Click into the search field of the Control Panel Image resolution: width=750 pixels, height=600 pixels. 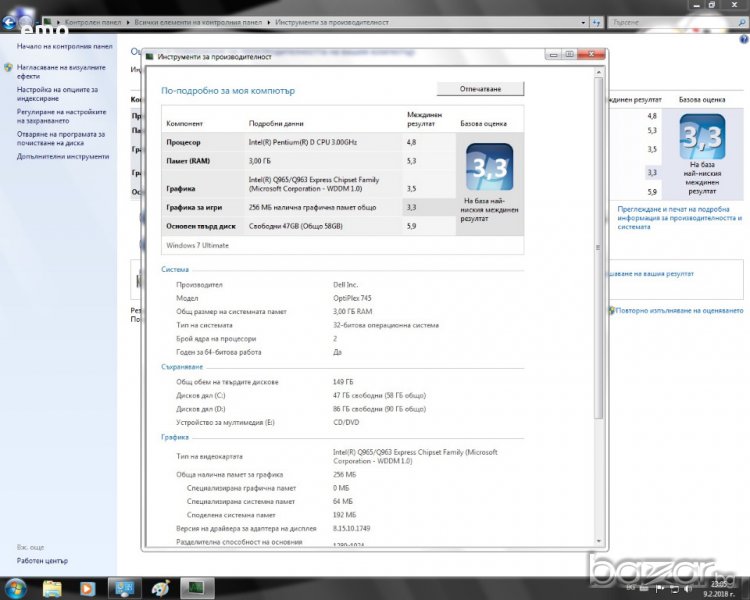click(x=672, y=22)
